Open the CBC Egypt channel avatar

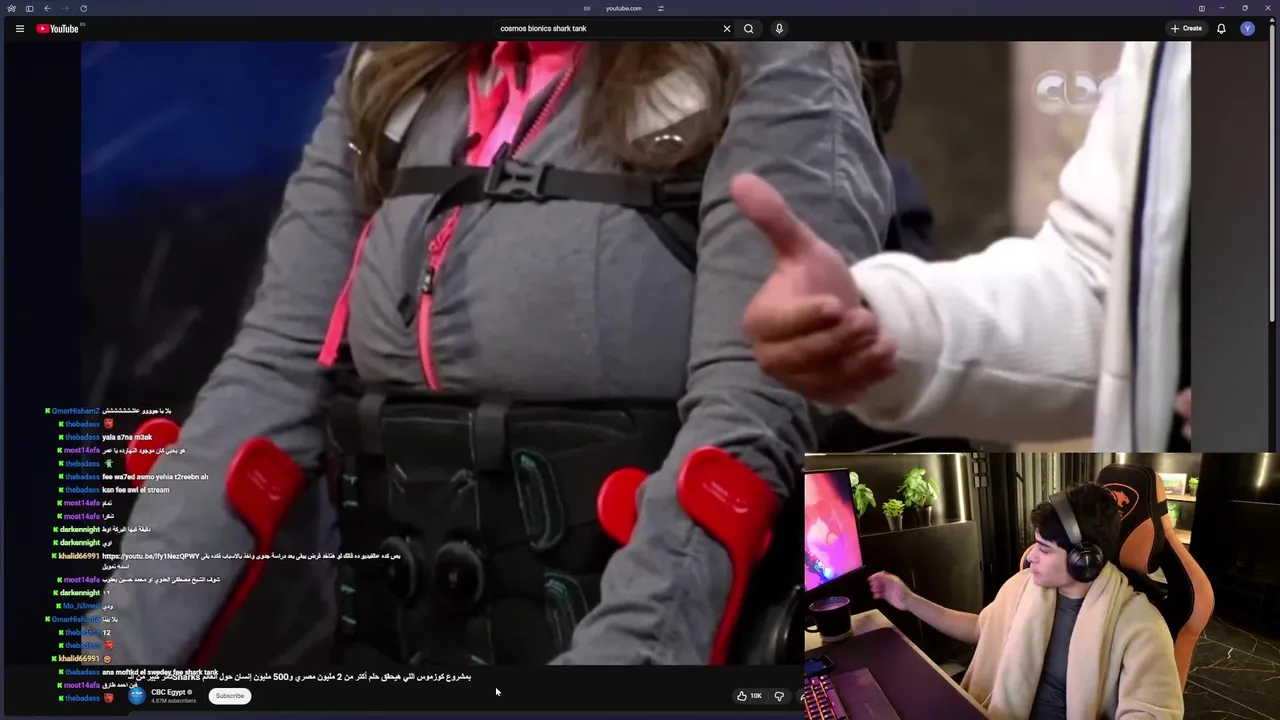click(137, 695)
